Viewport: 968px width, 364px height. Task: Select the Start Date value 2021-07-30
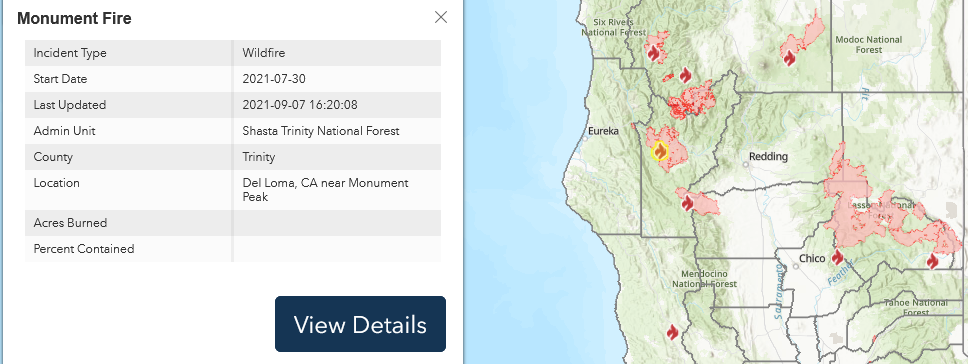[x=274, y=79]
